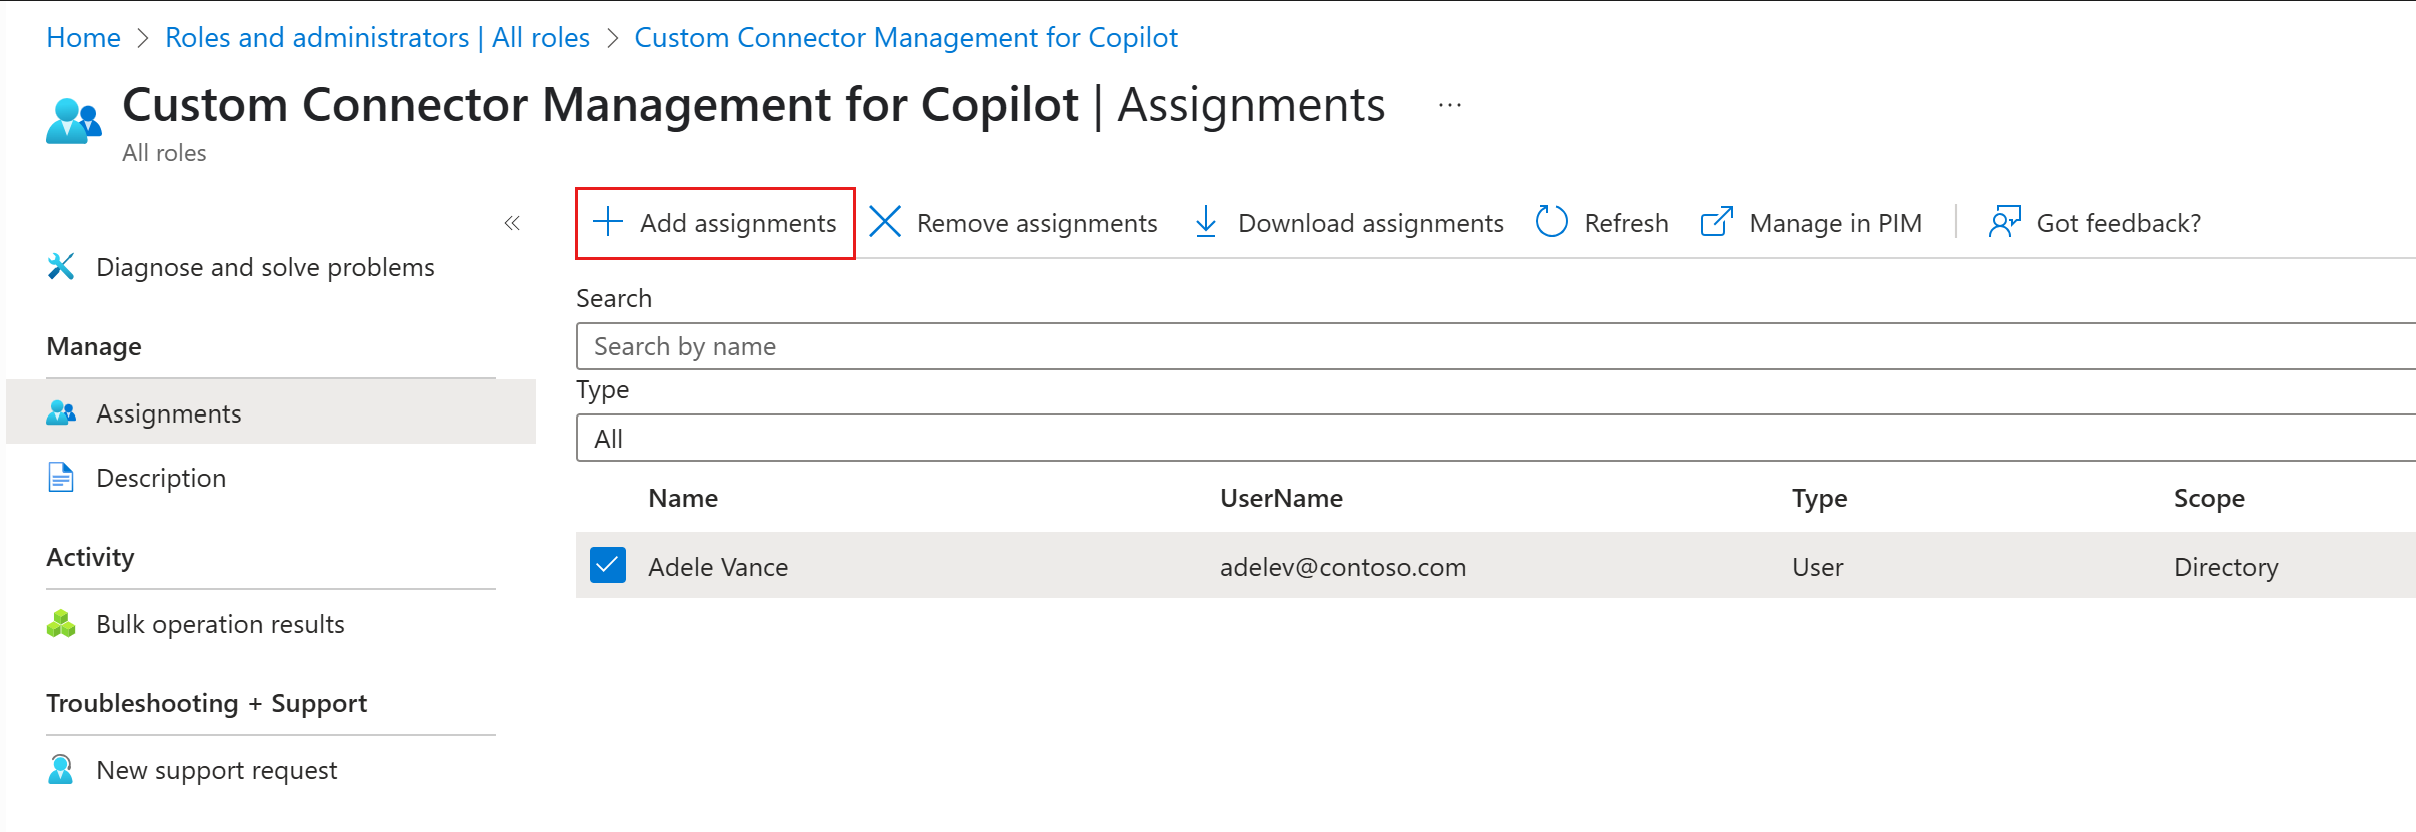Click the Directory scope cell
Viewport: 2416px width, 832px height.
pyautogui.click(x=2226, y=567)
